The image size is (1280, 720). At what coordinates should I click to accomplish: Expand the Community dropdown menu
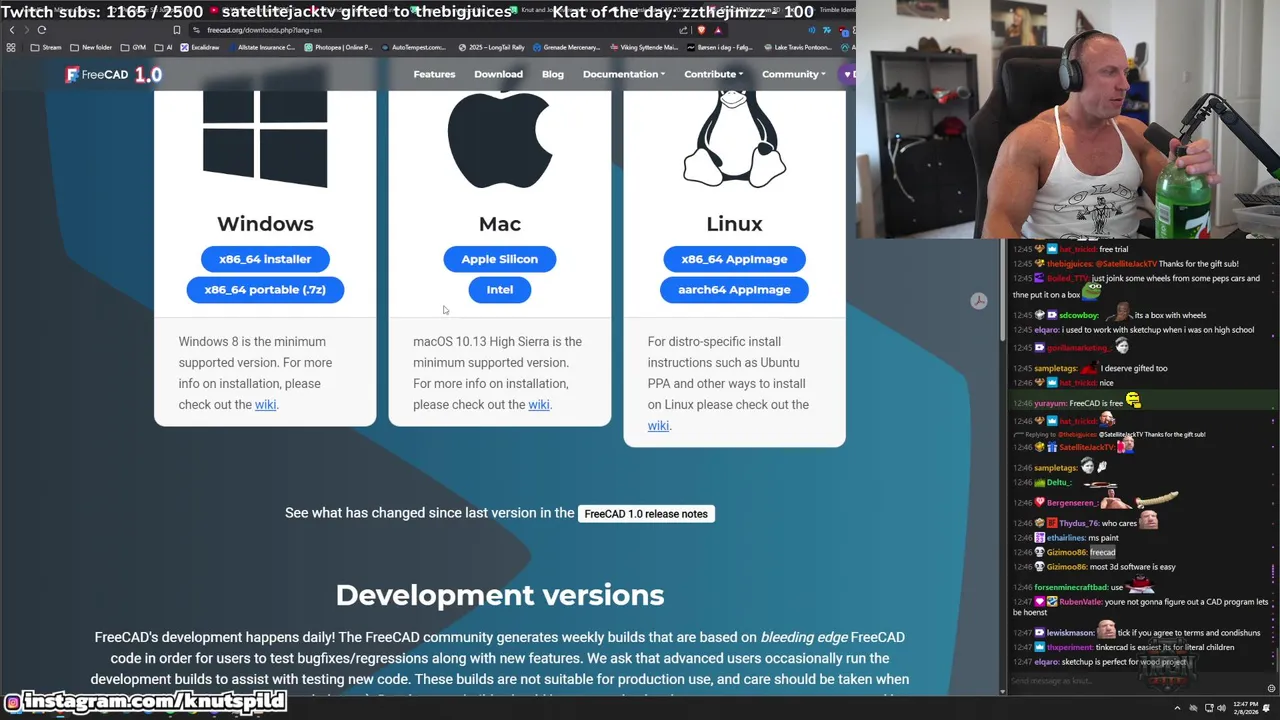pyautogui.click(x=794, y=74)
